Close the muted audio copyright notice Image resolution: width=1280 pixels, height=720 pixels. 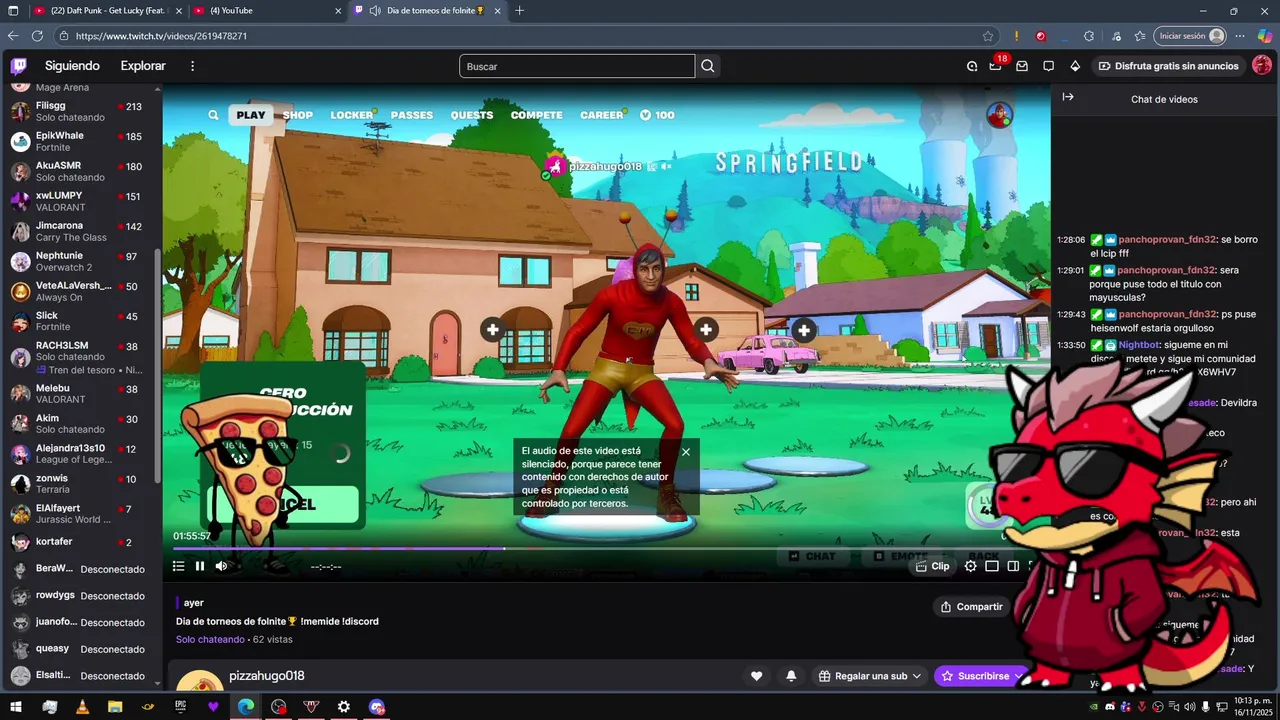[x=686, y=452]
